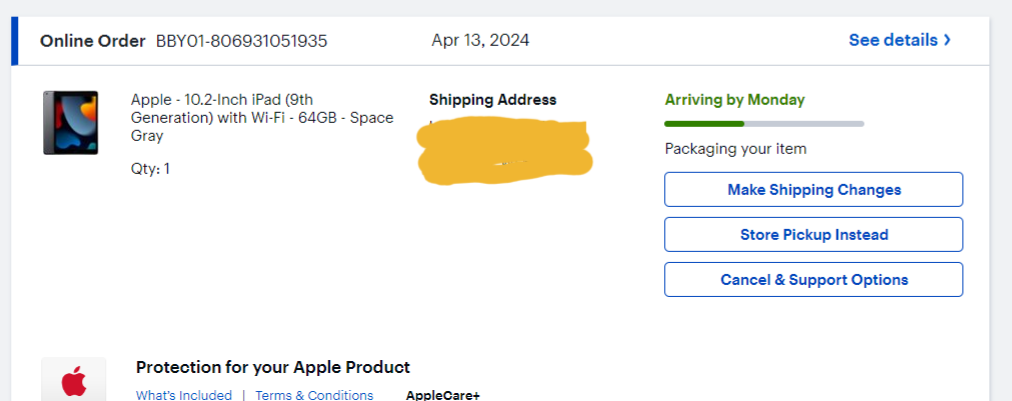Click the Packaging your item status
The height and width of the screenshot is (401, 1012).
pyautogui.click(x=735, y=149)
